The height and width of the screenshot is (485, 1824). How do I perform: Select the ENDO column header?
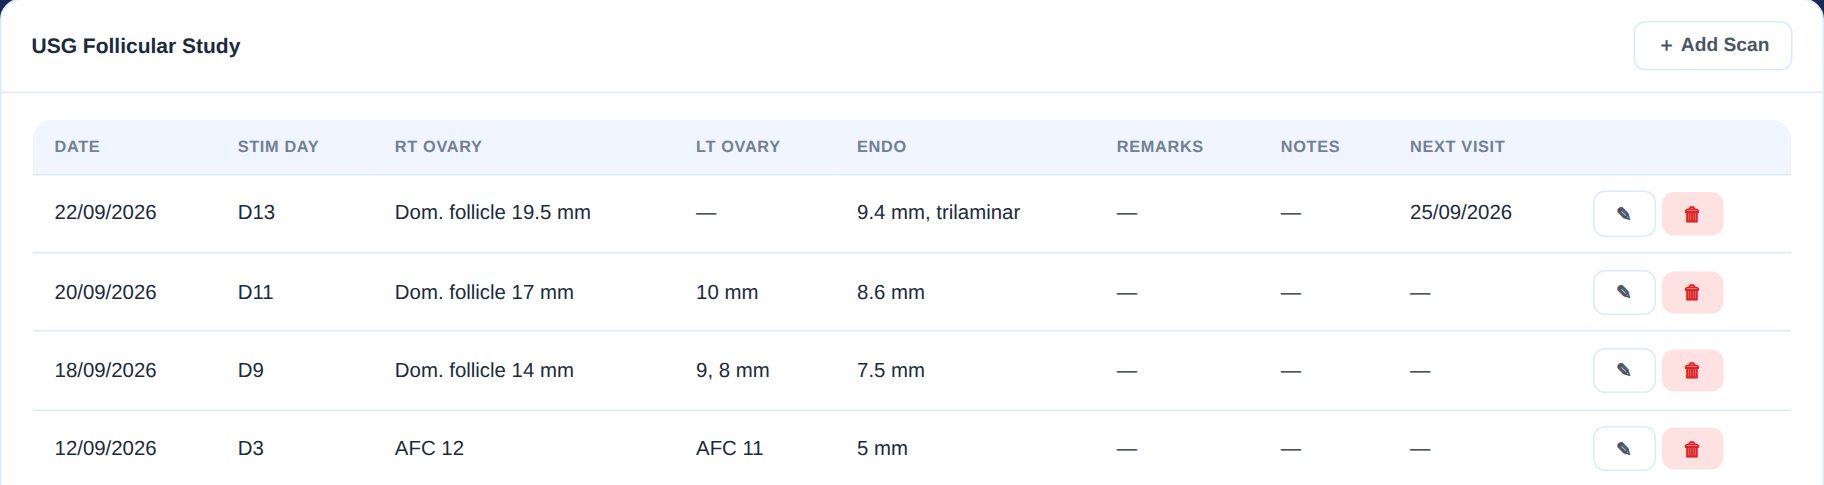pos(881,146)
